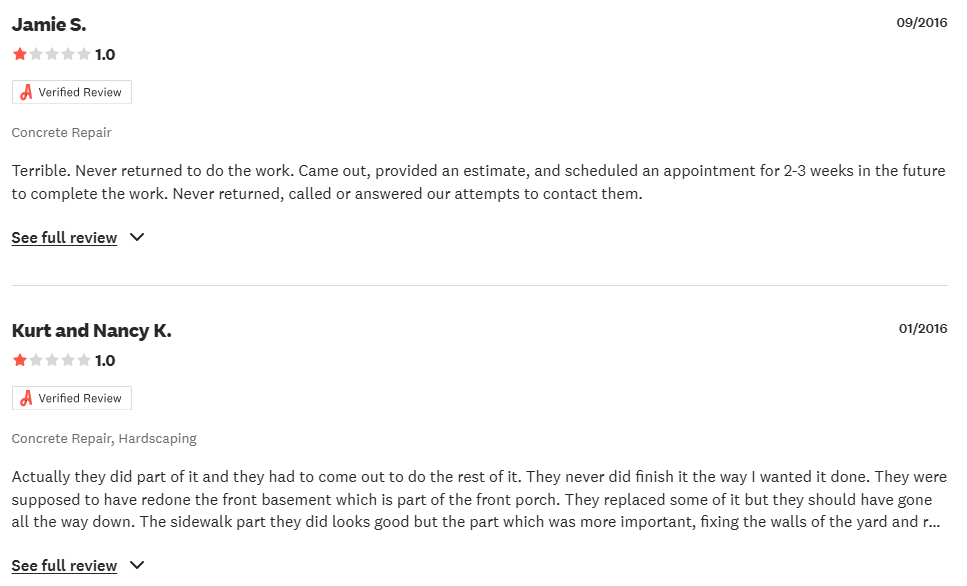Screen dimensions: 967x586
Task: Click Jamie's Verified Review badge
Action: 72,92
